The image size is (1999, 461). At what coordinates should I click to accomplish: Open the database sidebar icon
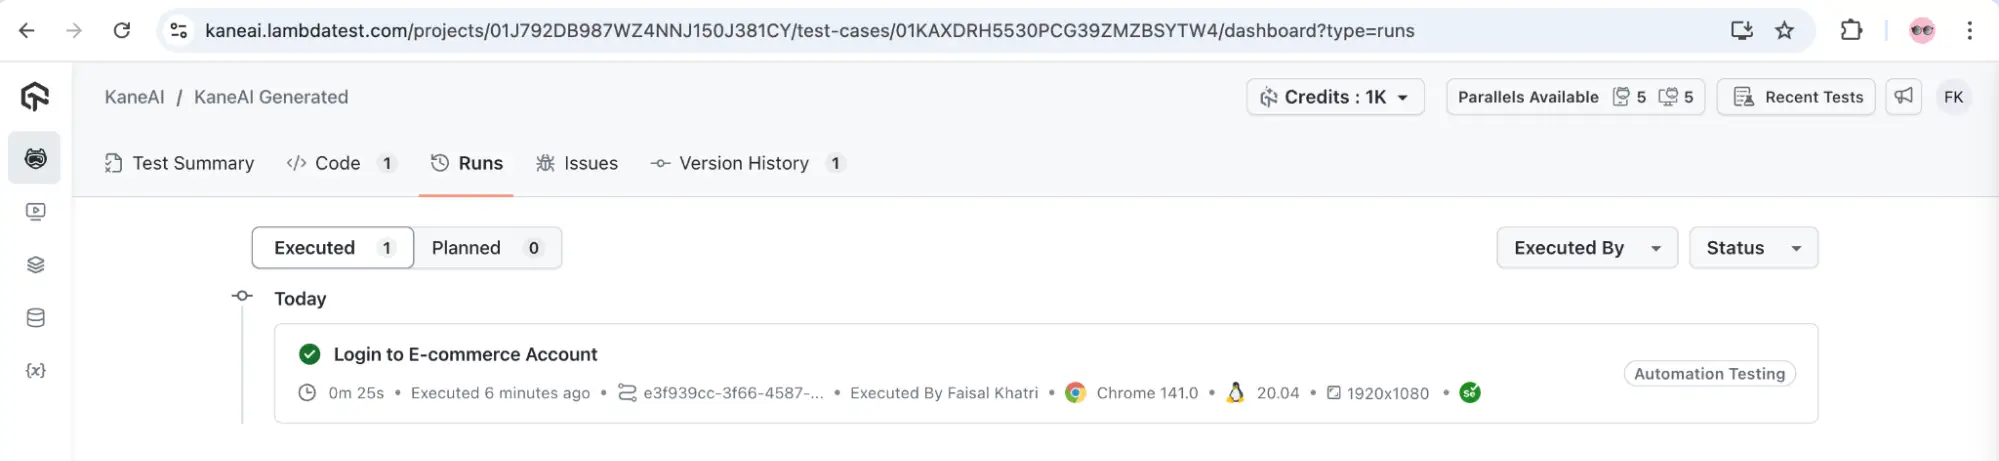click(35, 318)
